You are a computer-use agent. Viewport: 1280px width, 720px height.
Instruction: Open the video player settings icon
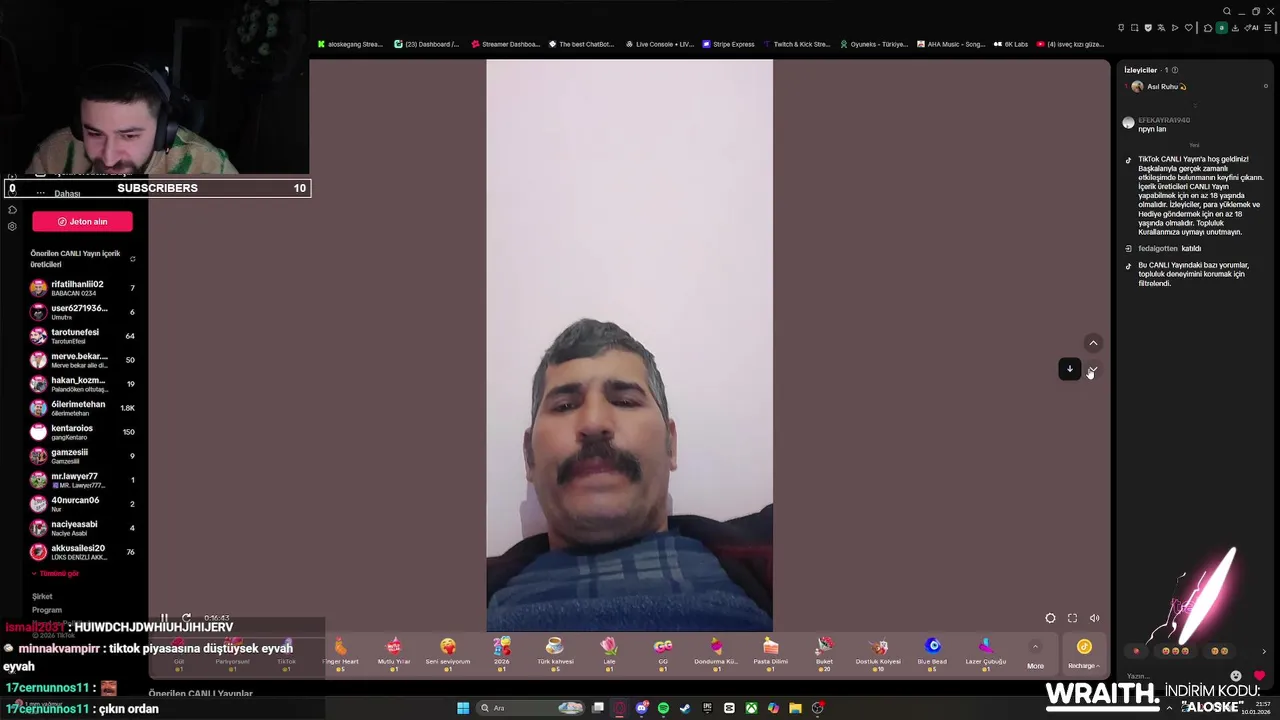pyautogui.click(x=1050, y=618)
